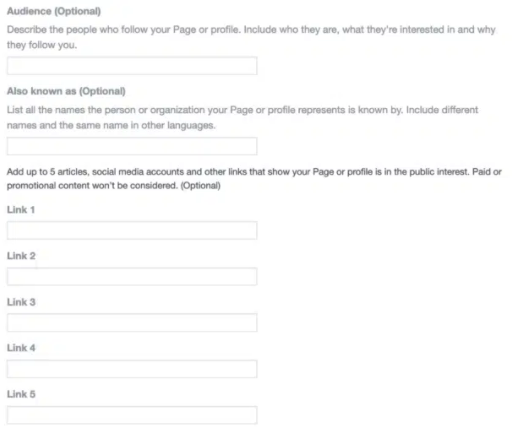
Task: Click the 'Link 1' label text
Action: (21, 210)
